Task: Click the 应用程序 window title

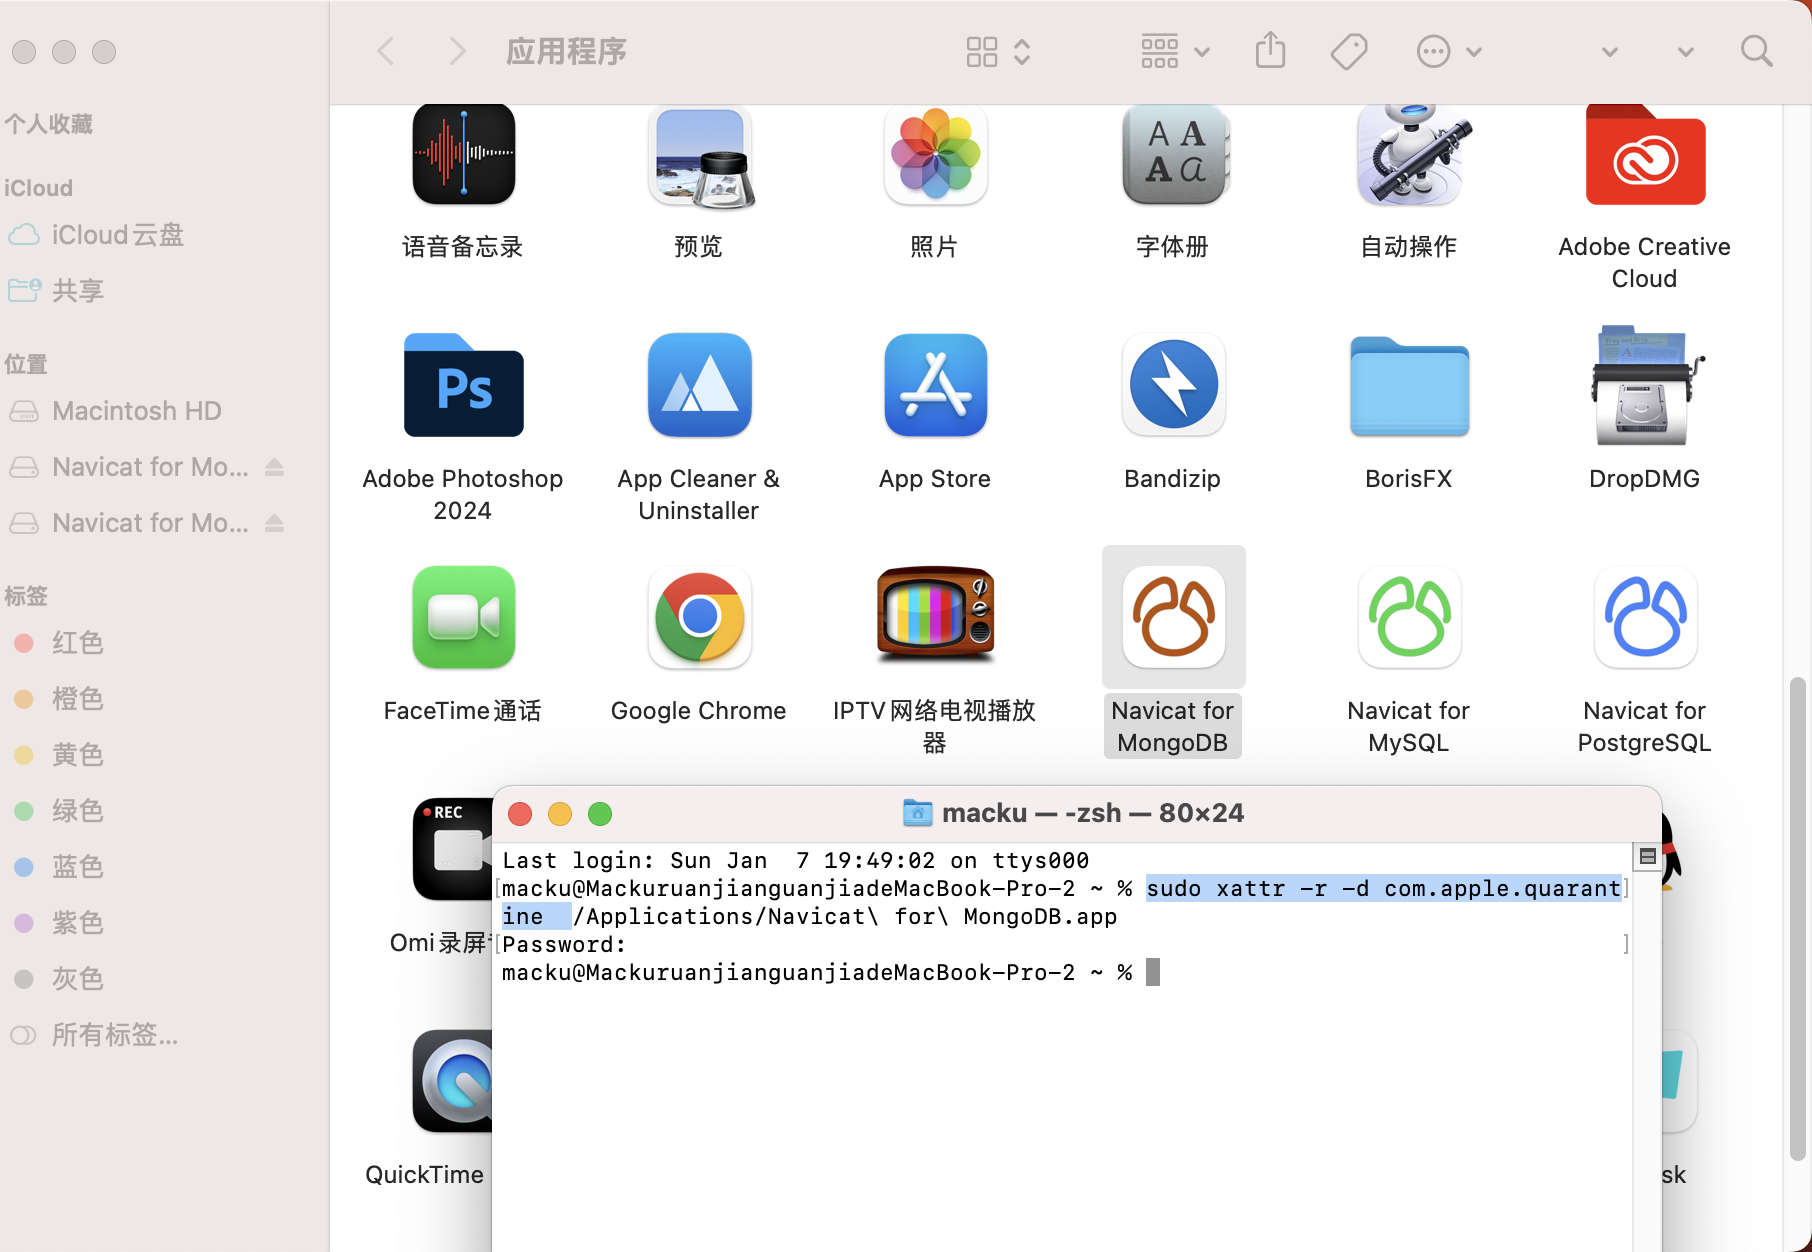Action: 566,51
